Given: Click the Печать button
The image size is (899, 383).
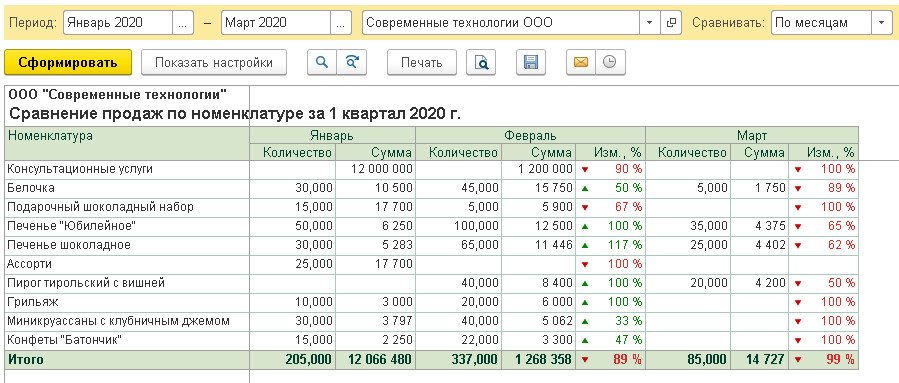Looking at the screenshot, I should (422, 62).
